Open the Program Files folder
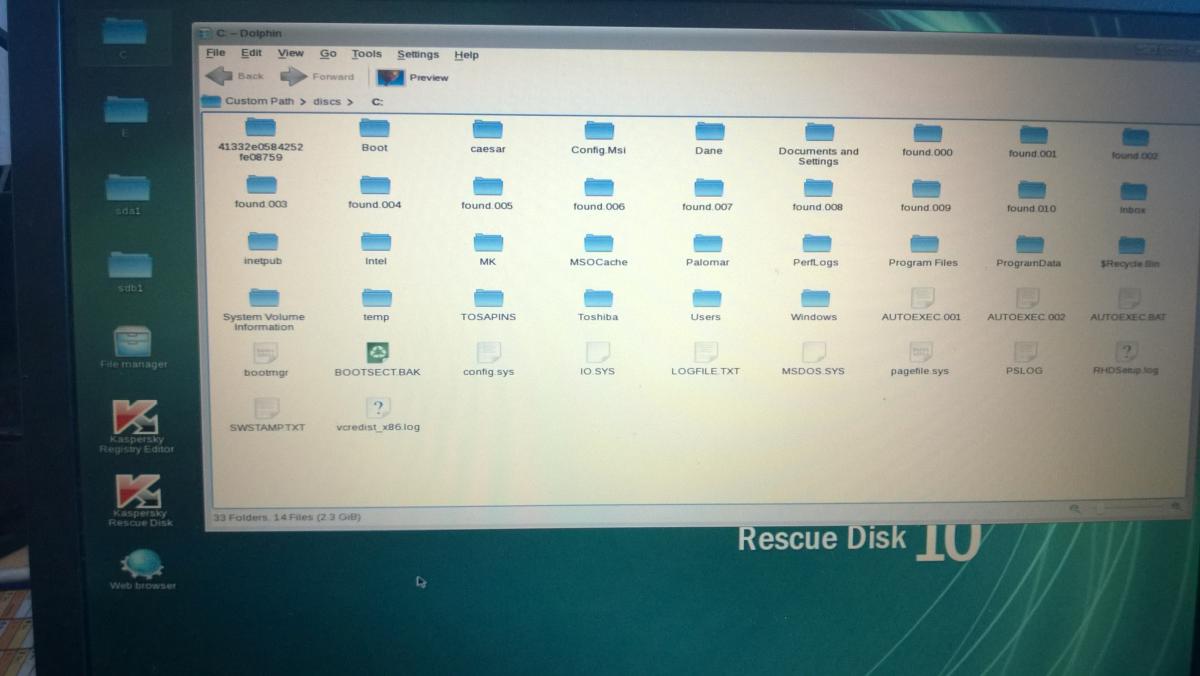 [x=923, y=251]
